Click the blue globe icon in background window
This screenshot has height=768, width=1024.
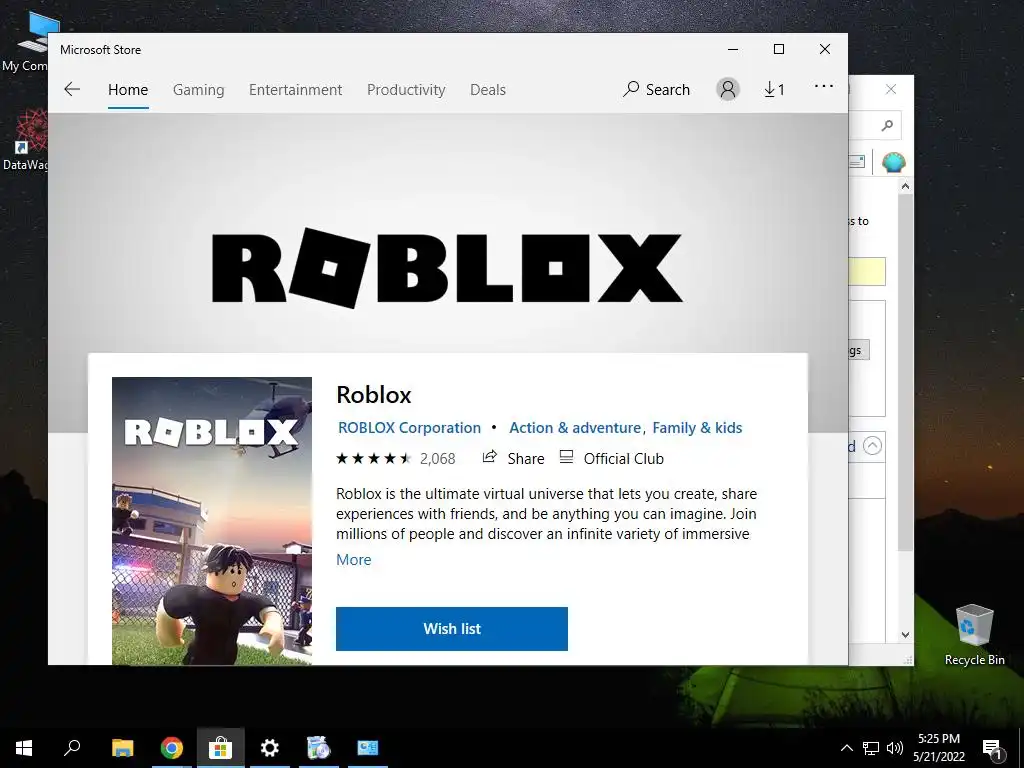(x=893, y=161)
